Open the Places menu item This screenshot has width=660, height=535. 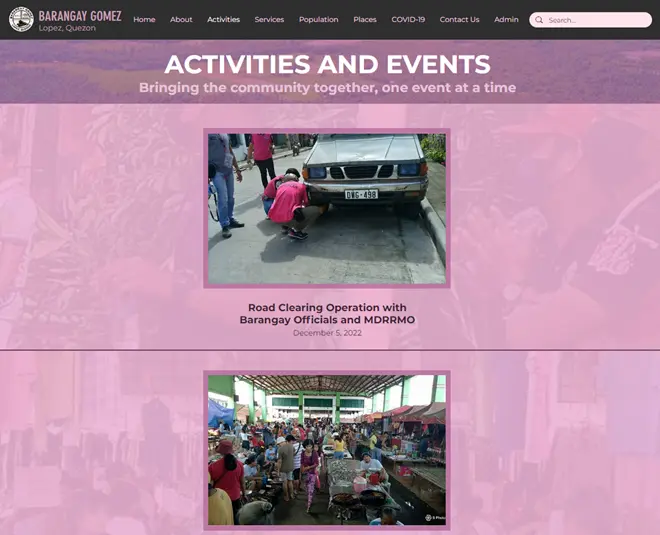pos(365,20)
